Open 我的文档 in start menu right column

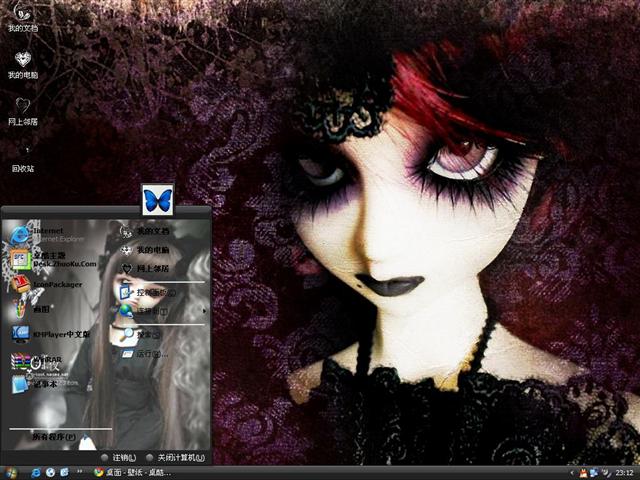tap(145, 231)
